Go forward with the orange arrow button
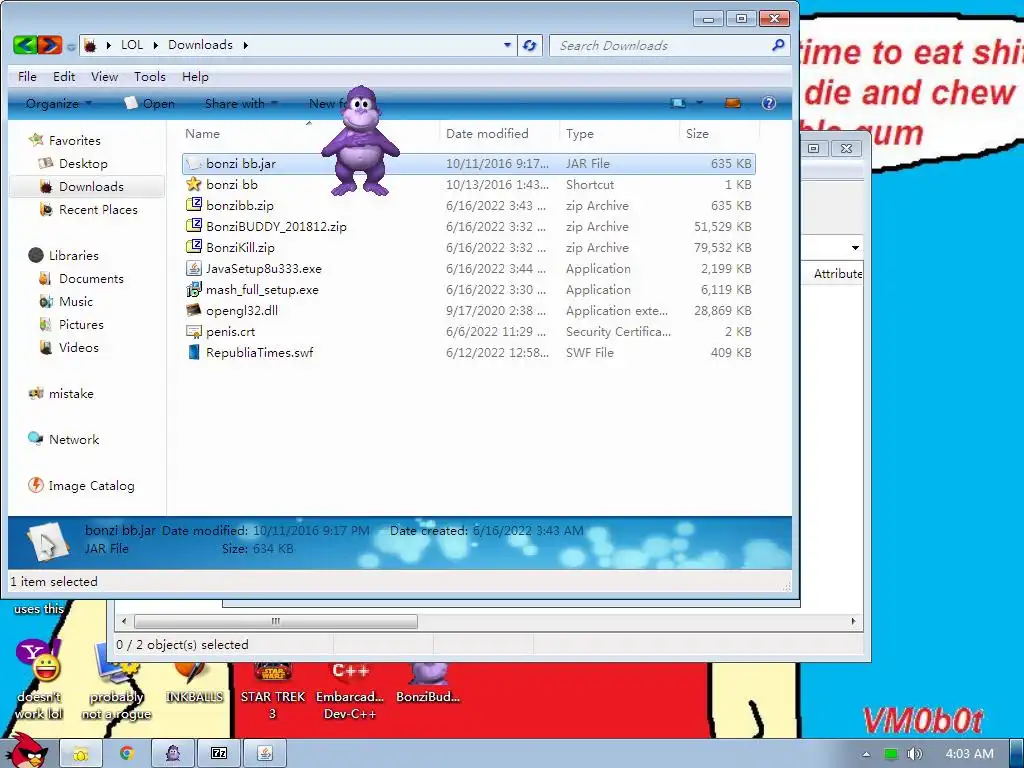The image size is (1024, 768). pos(50,45)
